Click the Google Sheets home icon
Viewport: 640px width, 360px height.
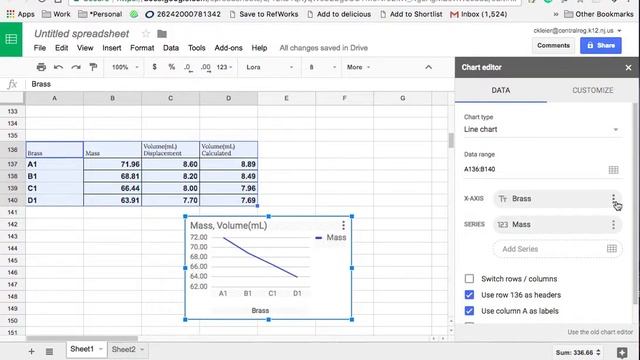11,39
